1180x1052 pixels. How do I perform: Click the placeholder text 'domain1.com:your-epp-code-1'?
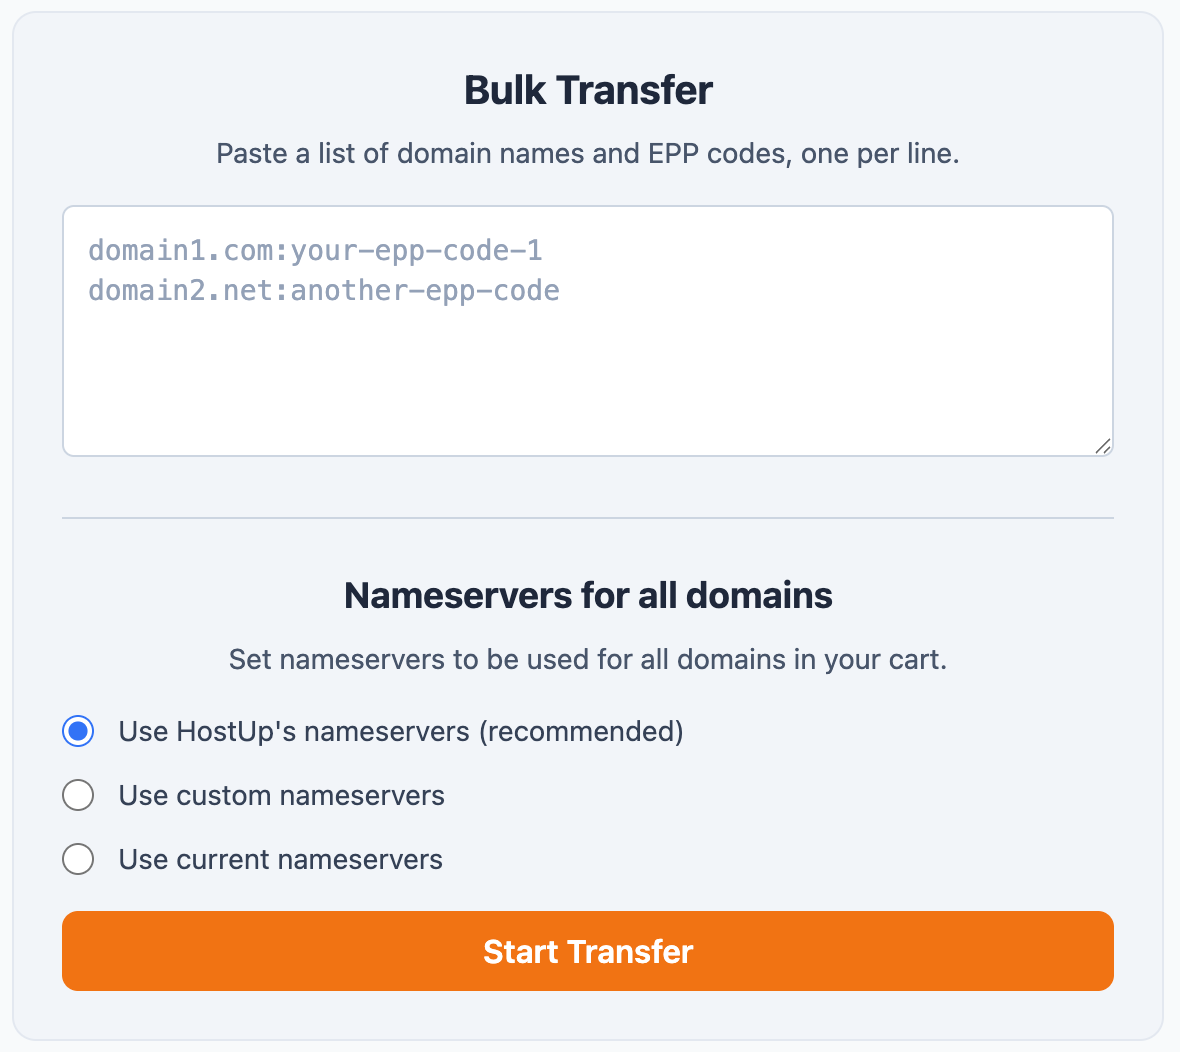[315, 250]
